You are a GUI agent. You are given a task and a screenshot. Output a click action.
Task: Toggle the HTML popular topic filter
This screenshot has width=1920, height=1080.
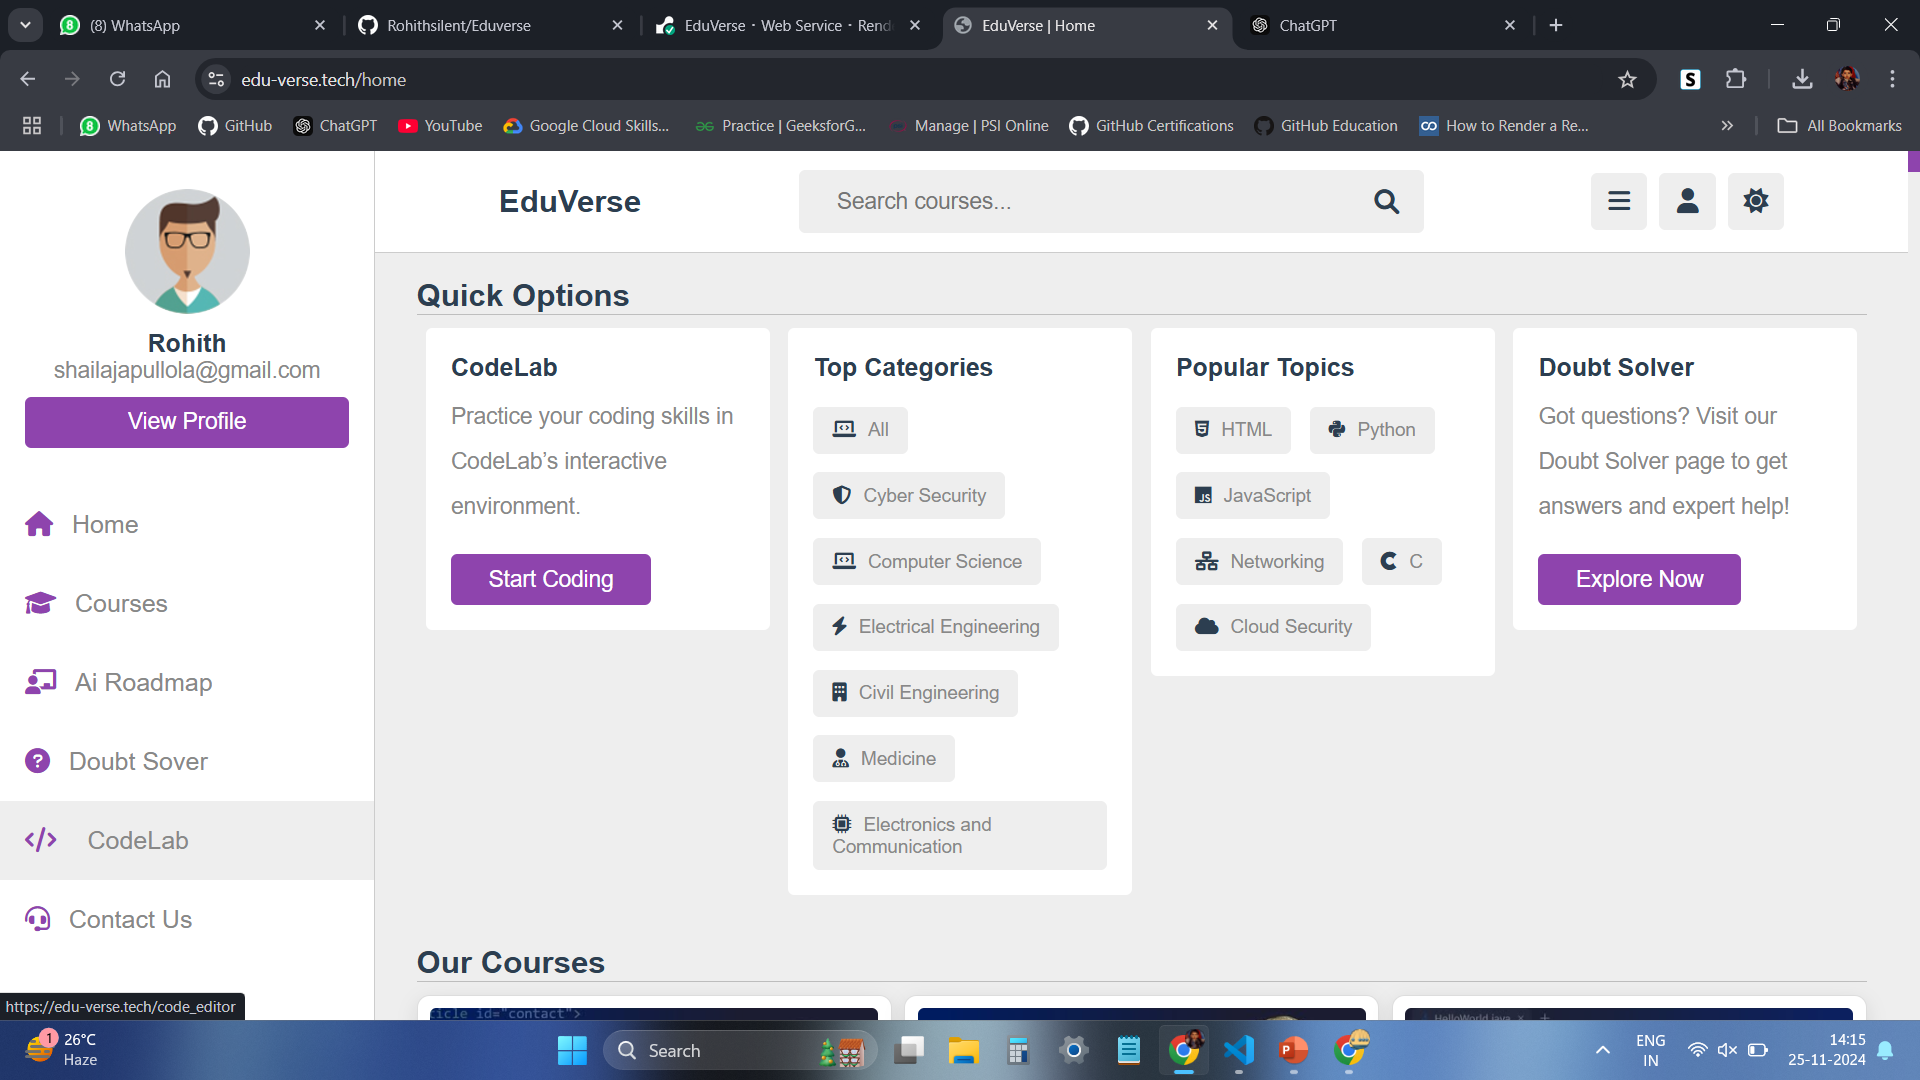pyautogui.click(x=1232, y=429)
